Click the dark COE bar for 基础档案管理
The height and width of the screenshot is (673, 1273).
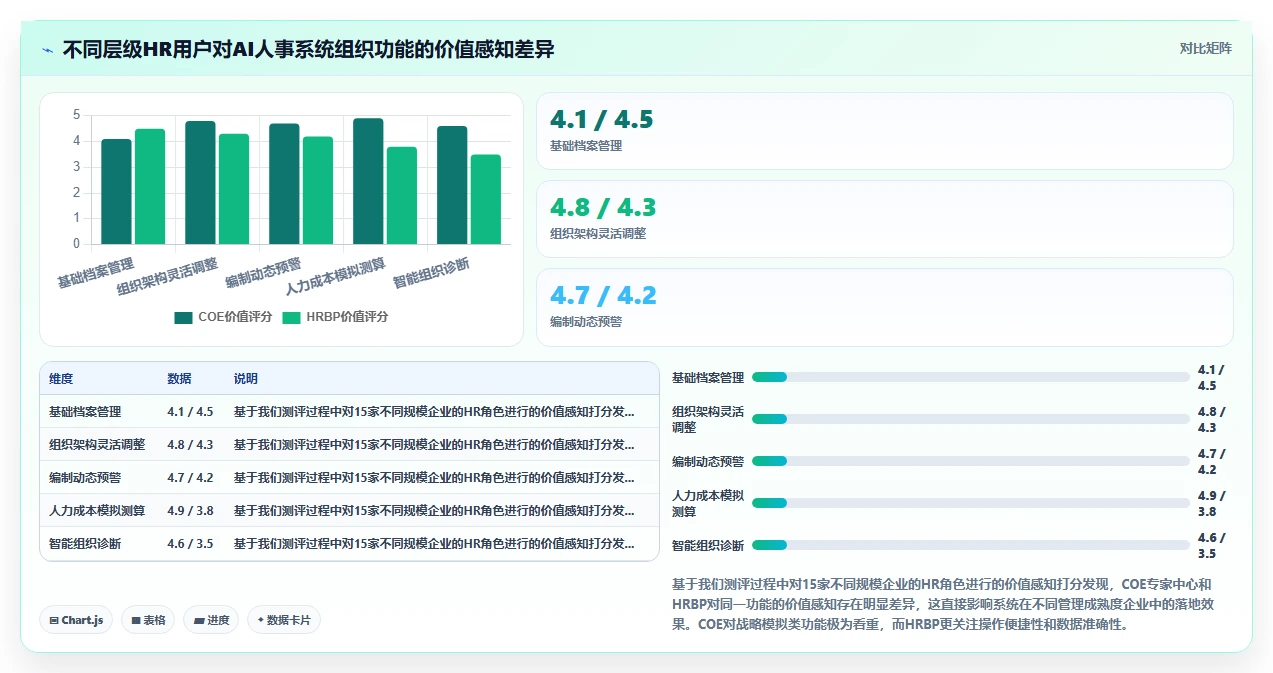coord(116,191)
